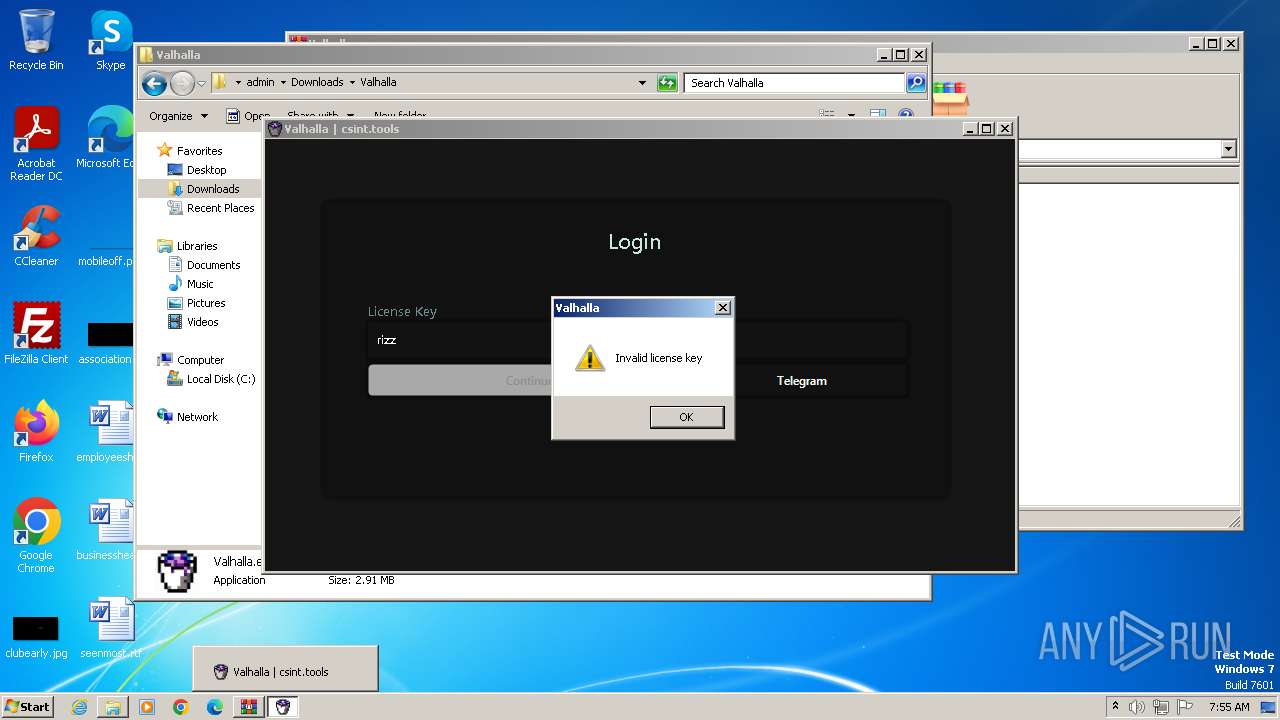Image resolution: width=1280 pixels, height=720 pixels.
Task: Click the network tray icon
Action: (x=1160, y=707)
